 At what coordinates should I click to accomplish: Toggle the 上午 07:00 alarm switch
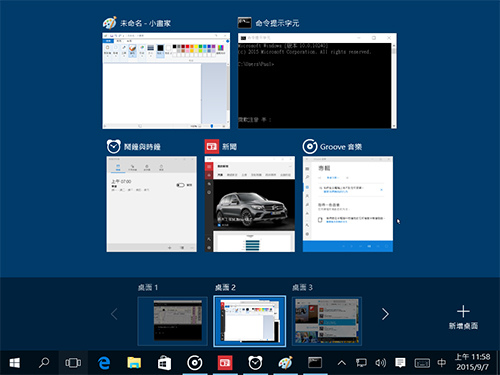(180, 185)
